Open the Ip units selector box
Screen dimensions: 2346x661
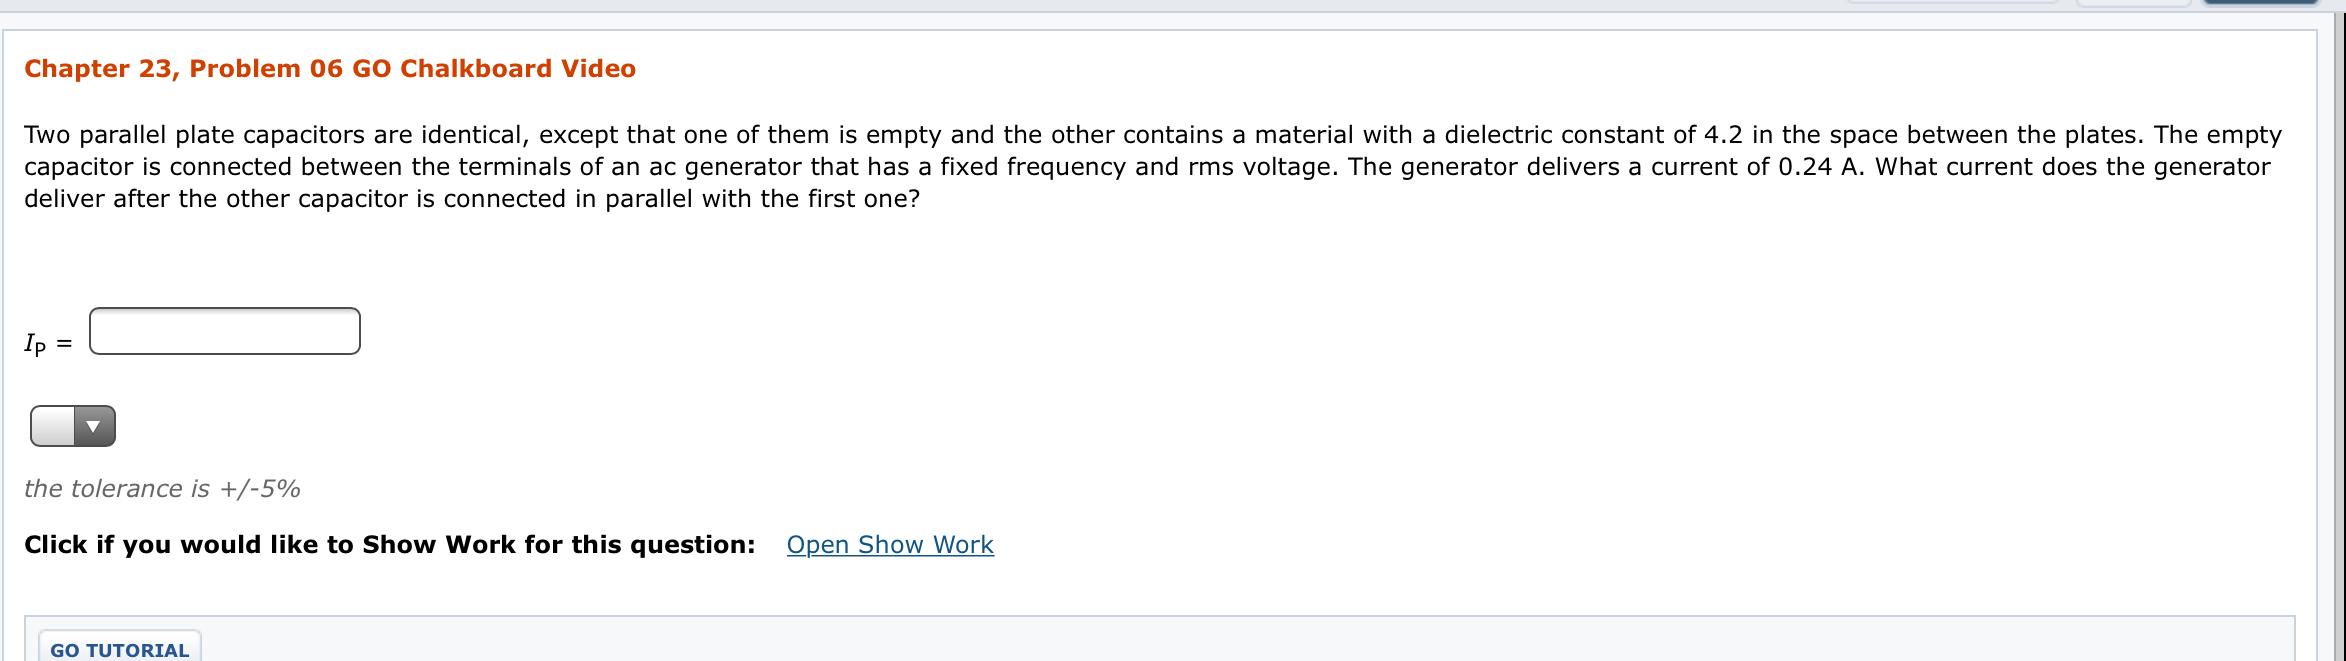73,427
